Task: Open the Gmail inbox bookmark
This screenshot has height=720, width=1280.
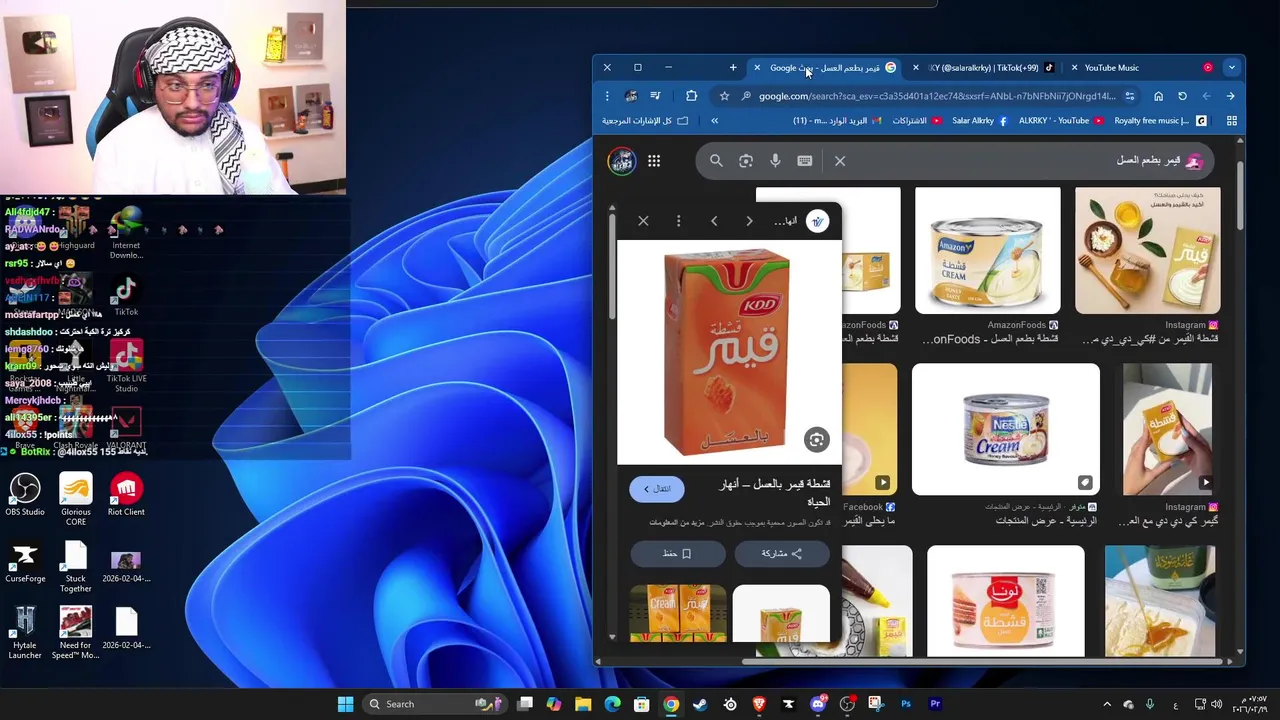Action: pyautogui.click(x=837, y=121)
